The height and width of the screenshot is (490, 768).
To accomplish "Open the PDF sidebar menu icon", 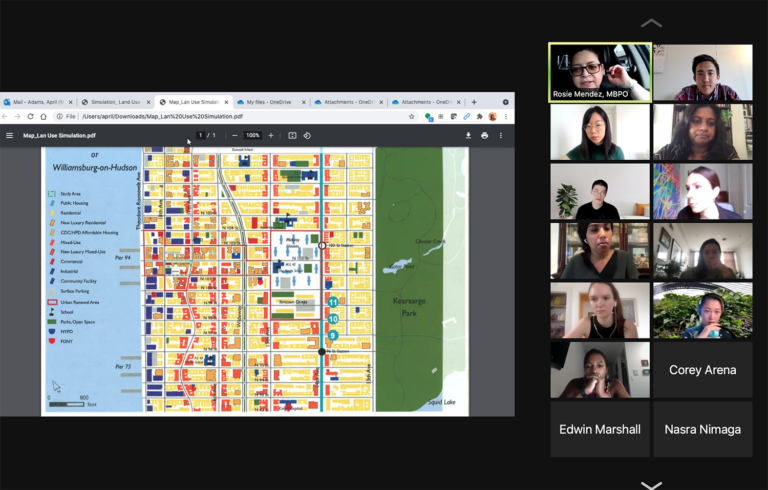I will [x=10, y=135].
